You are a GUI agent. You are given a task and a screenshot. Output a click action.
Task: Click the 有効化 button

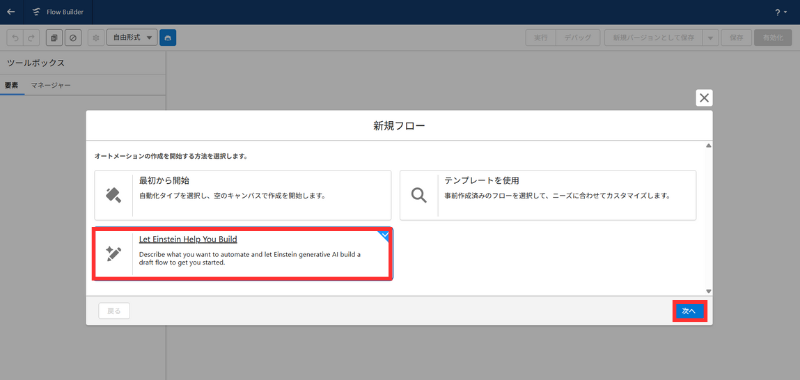click(773, 38)
